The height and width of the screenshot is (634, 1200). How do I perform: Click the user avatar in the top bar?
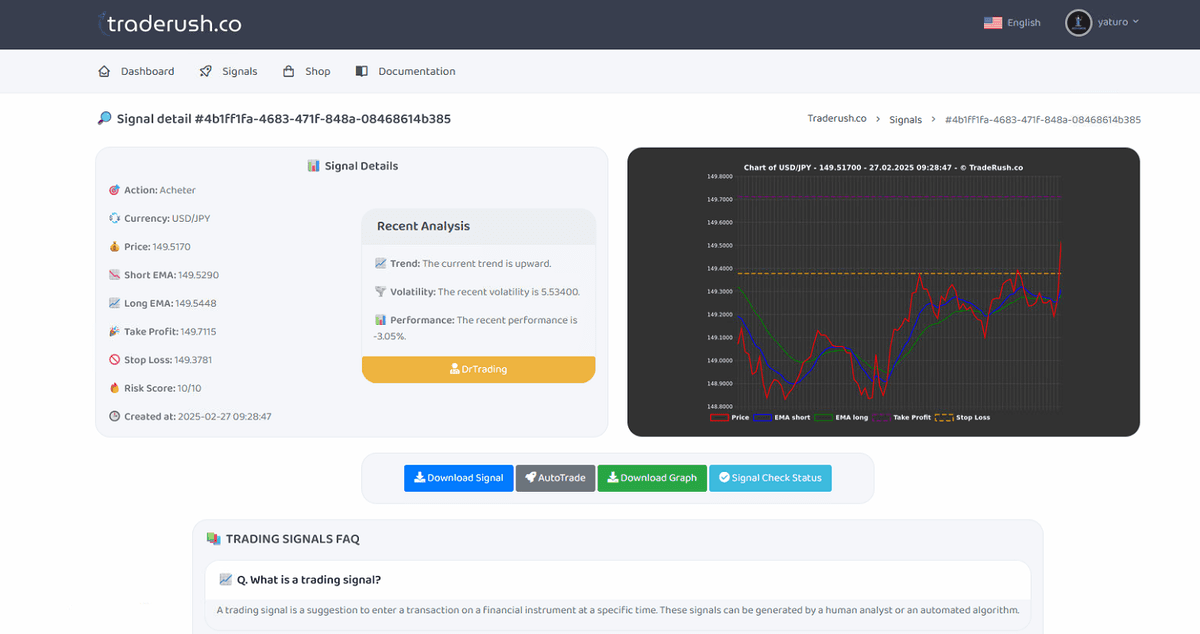click(1077, 22)
